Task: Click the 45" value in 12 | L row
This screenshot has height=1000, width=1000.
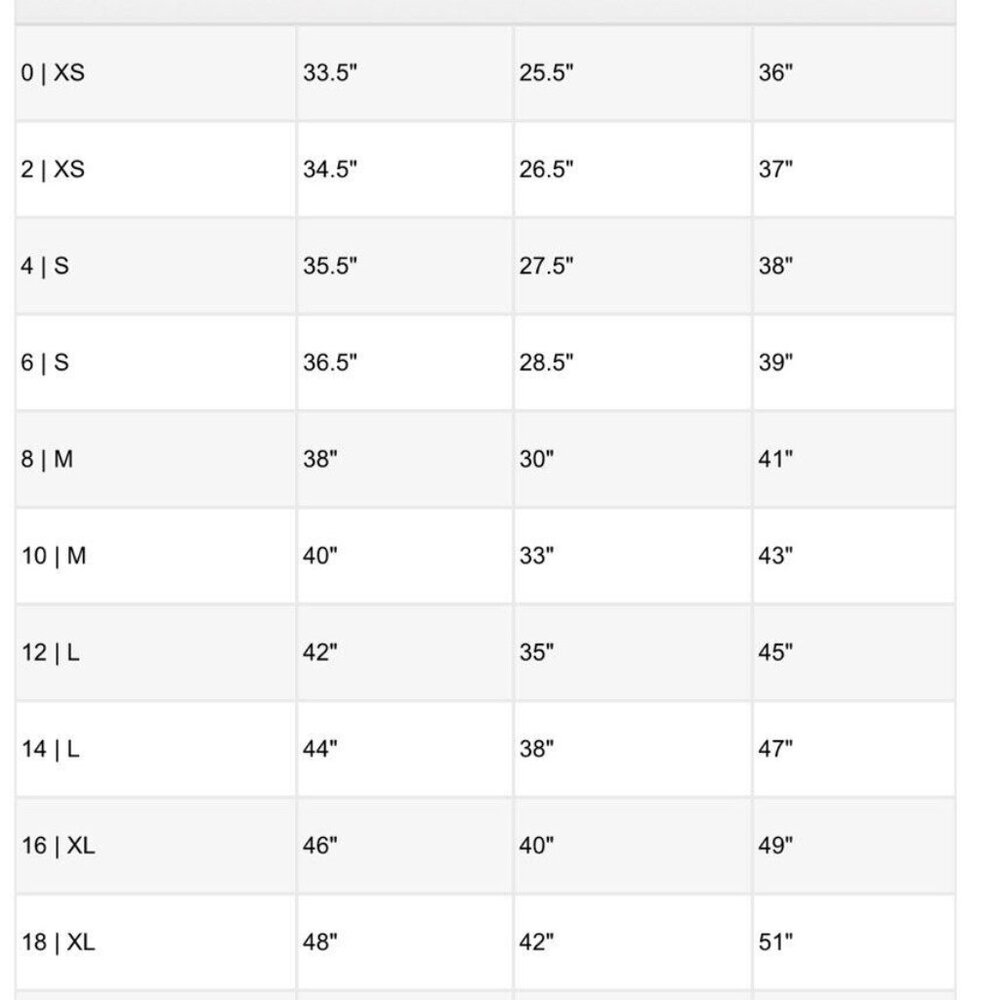Action: click(x=776, y=652)
